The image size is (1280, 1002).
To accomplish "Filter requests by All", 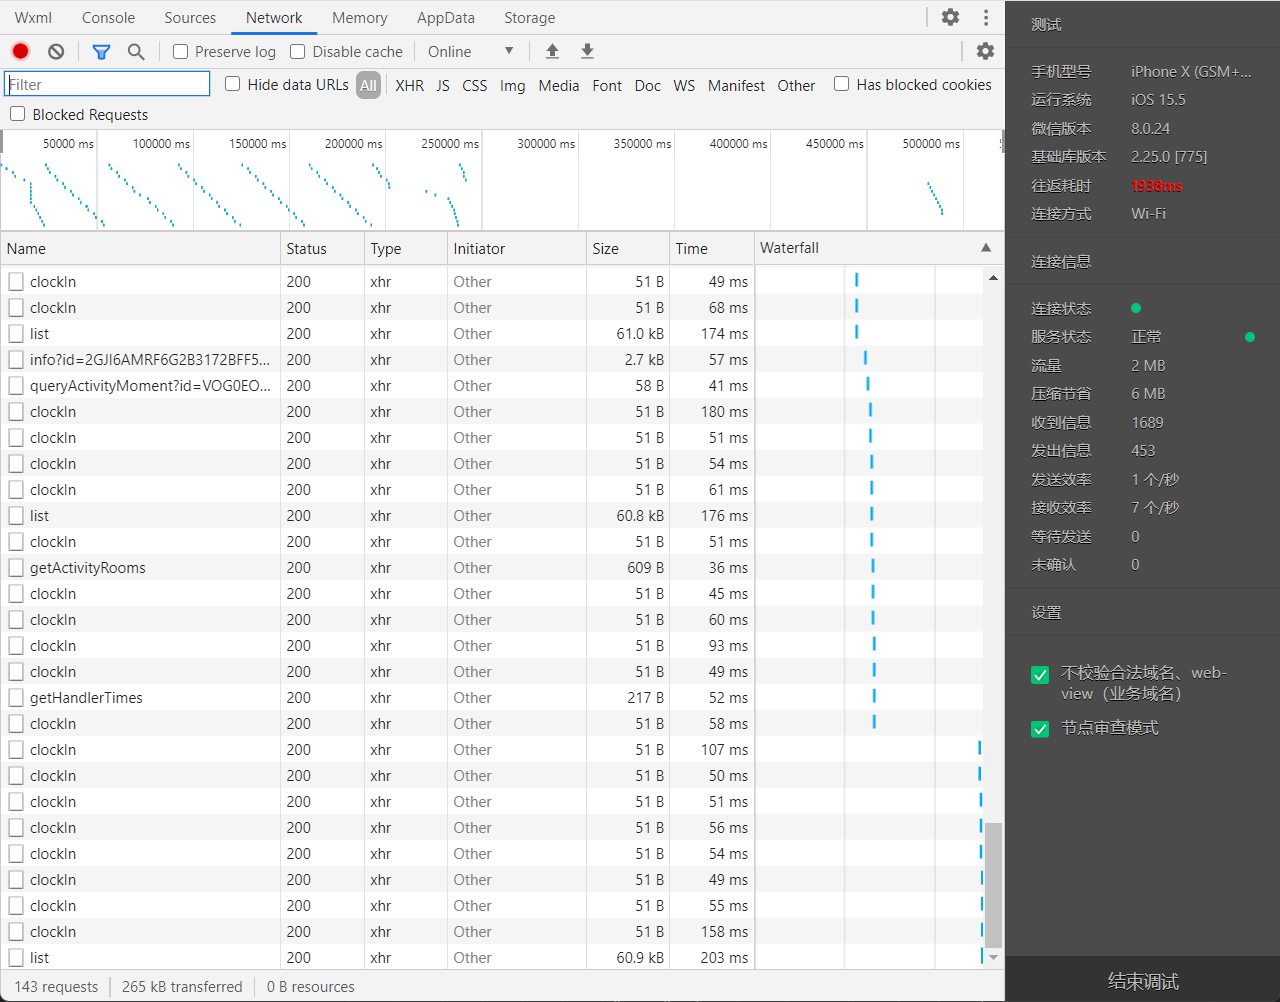I will coord(368,85).
